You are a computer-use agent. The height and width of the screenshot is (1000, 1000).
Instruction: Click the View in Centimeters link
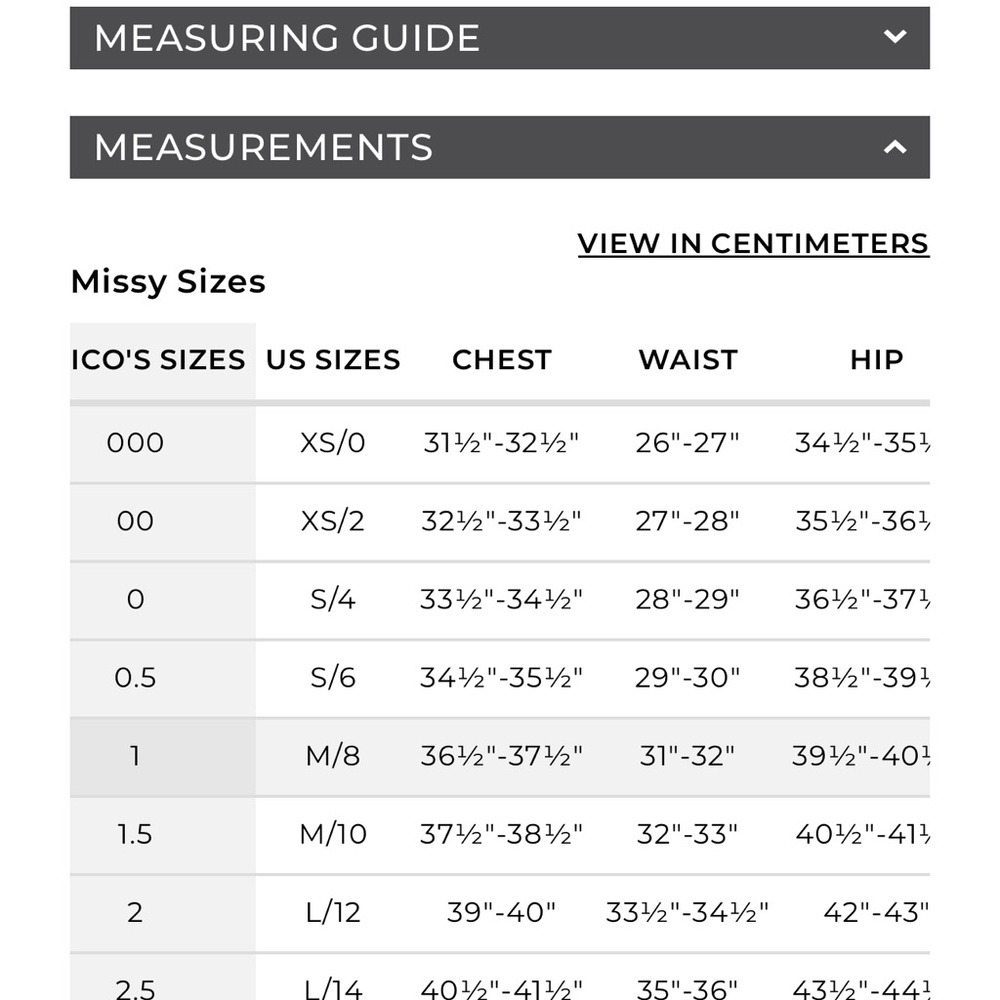pos(753,243)
